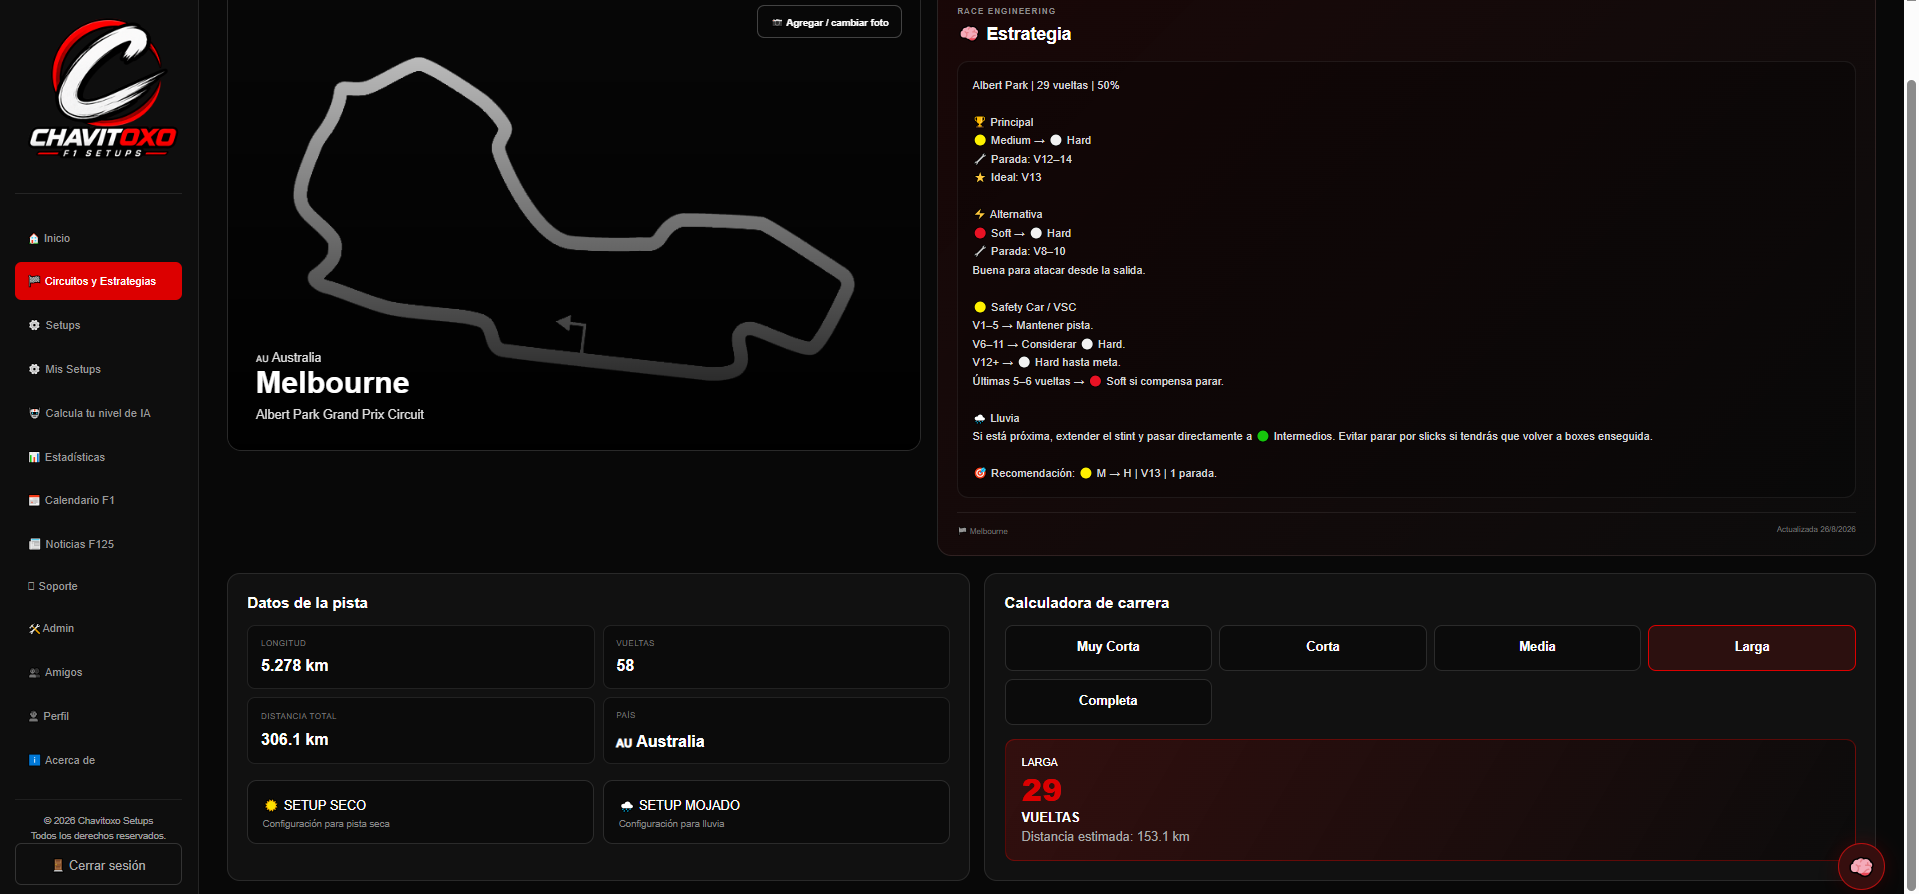Select the Corta race length
The image size is (1919, 894).
click(1323, 647)
